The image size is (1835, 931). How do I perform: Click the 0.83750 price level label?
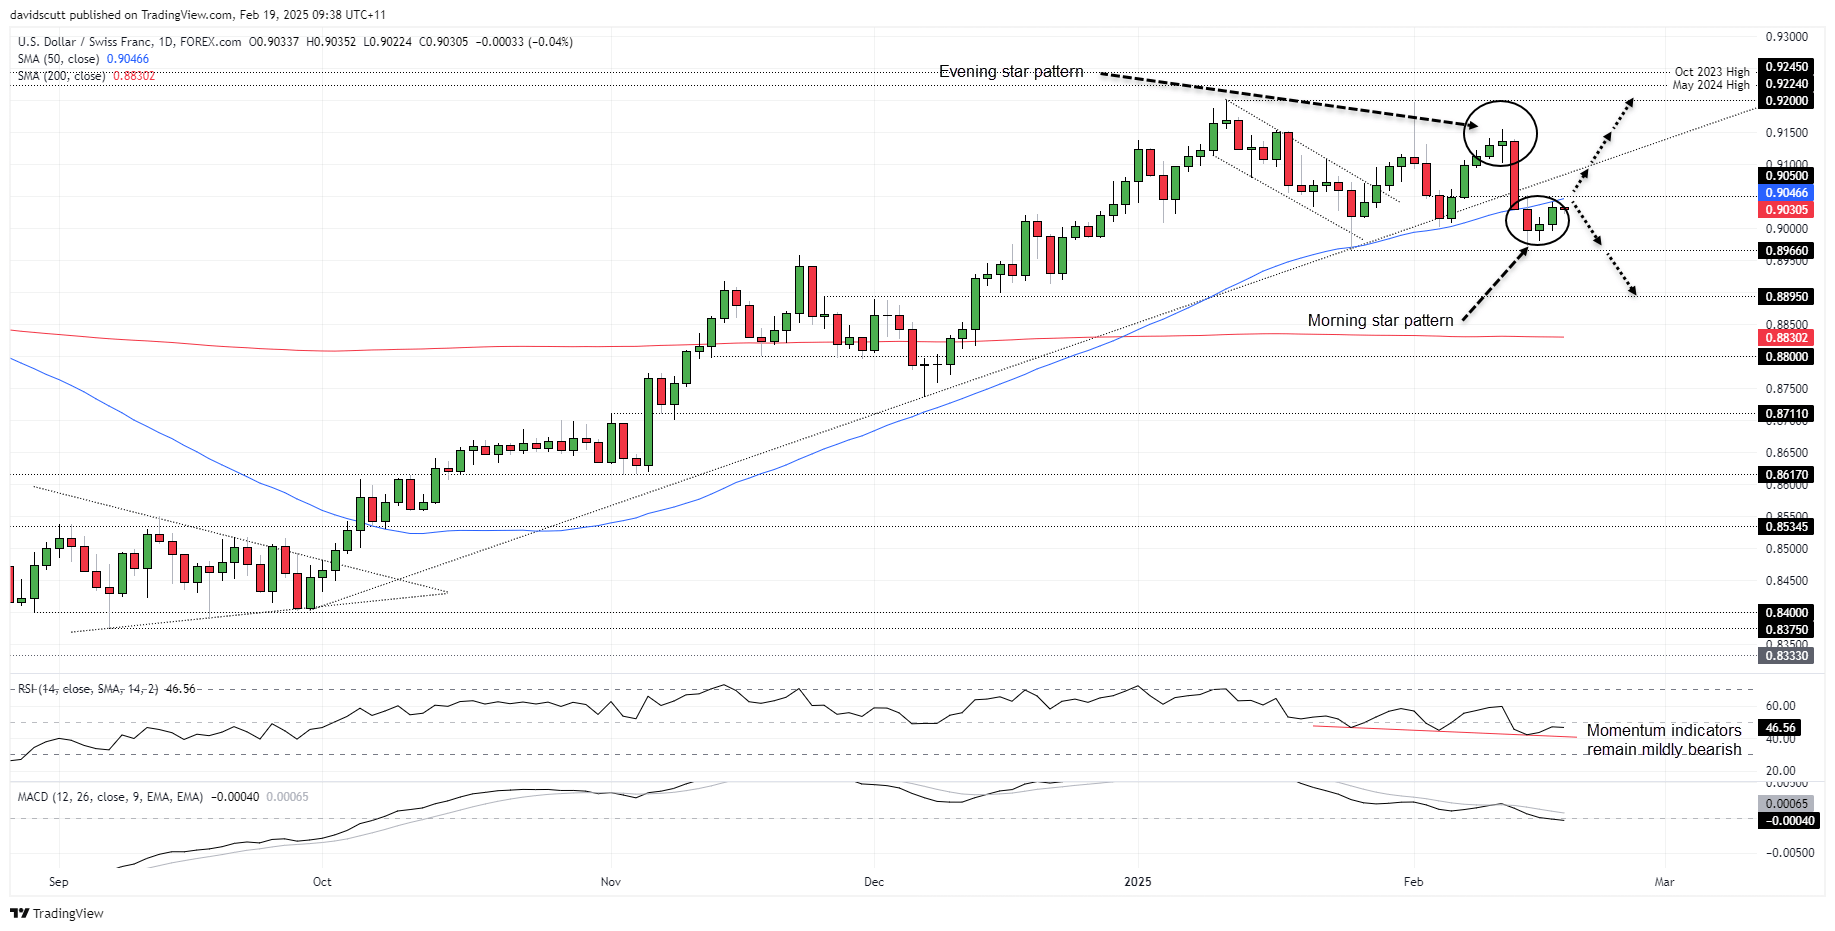coord(1786,630)
